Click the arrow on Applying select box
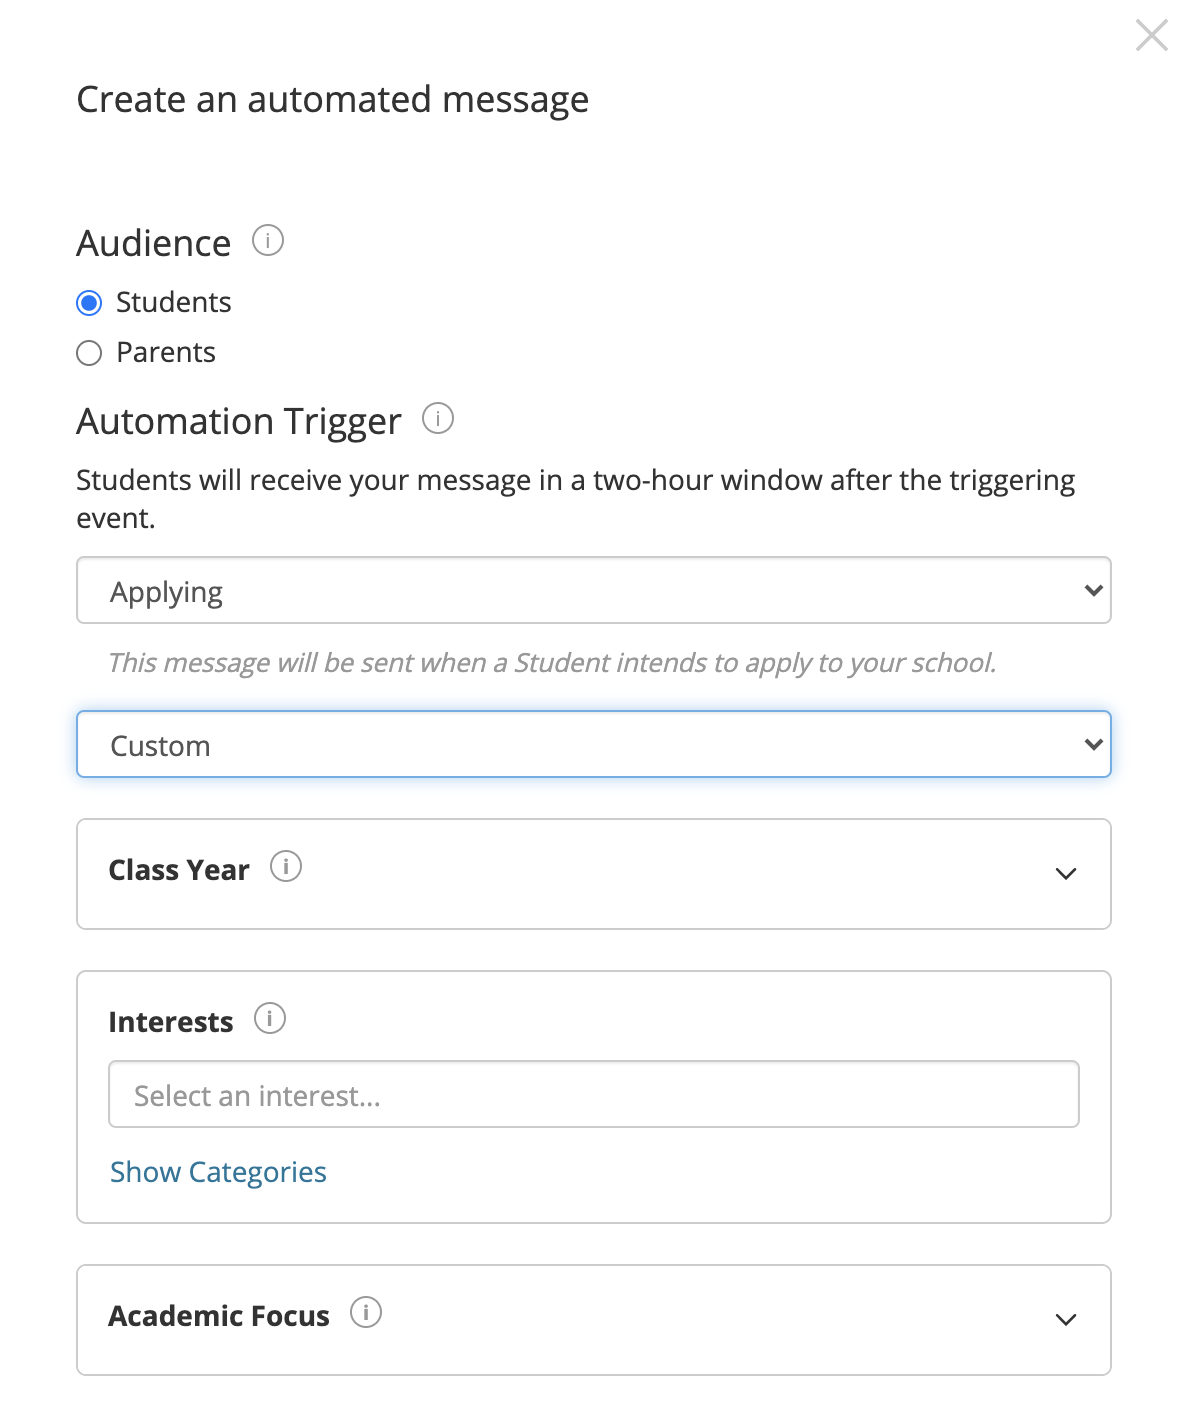The height and width of the screenshot is (1414, 1190). 1093,590
